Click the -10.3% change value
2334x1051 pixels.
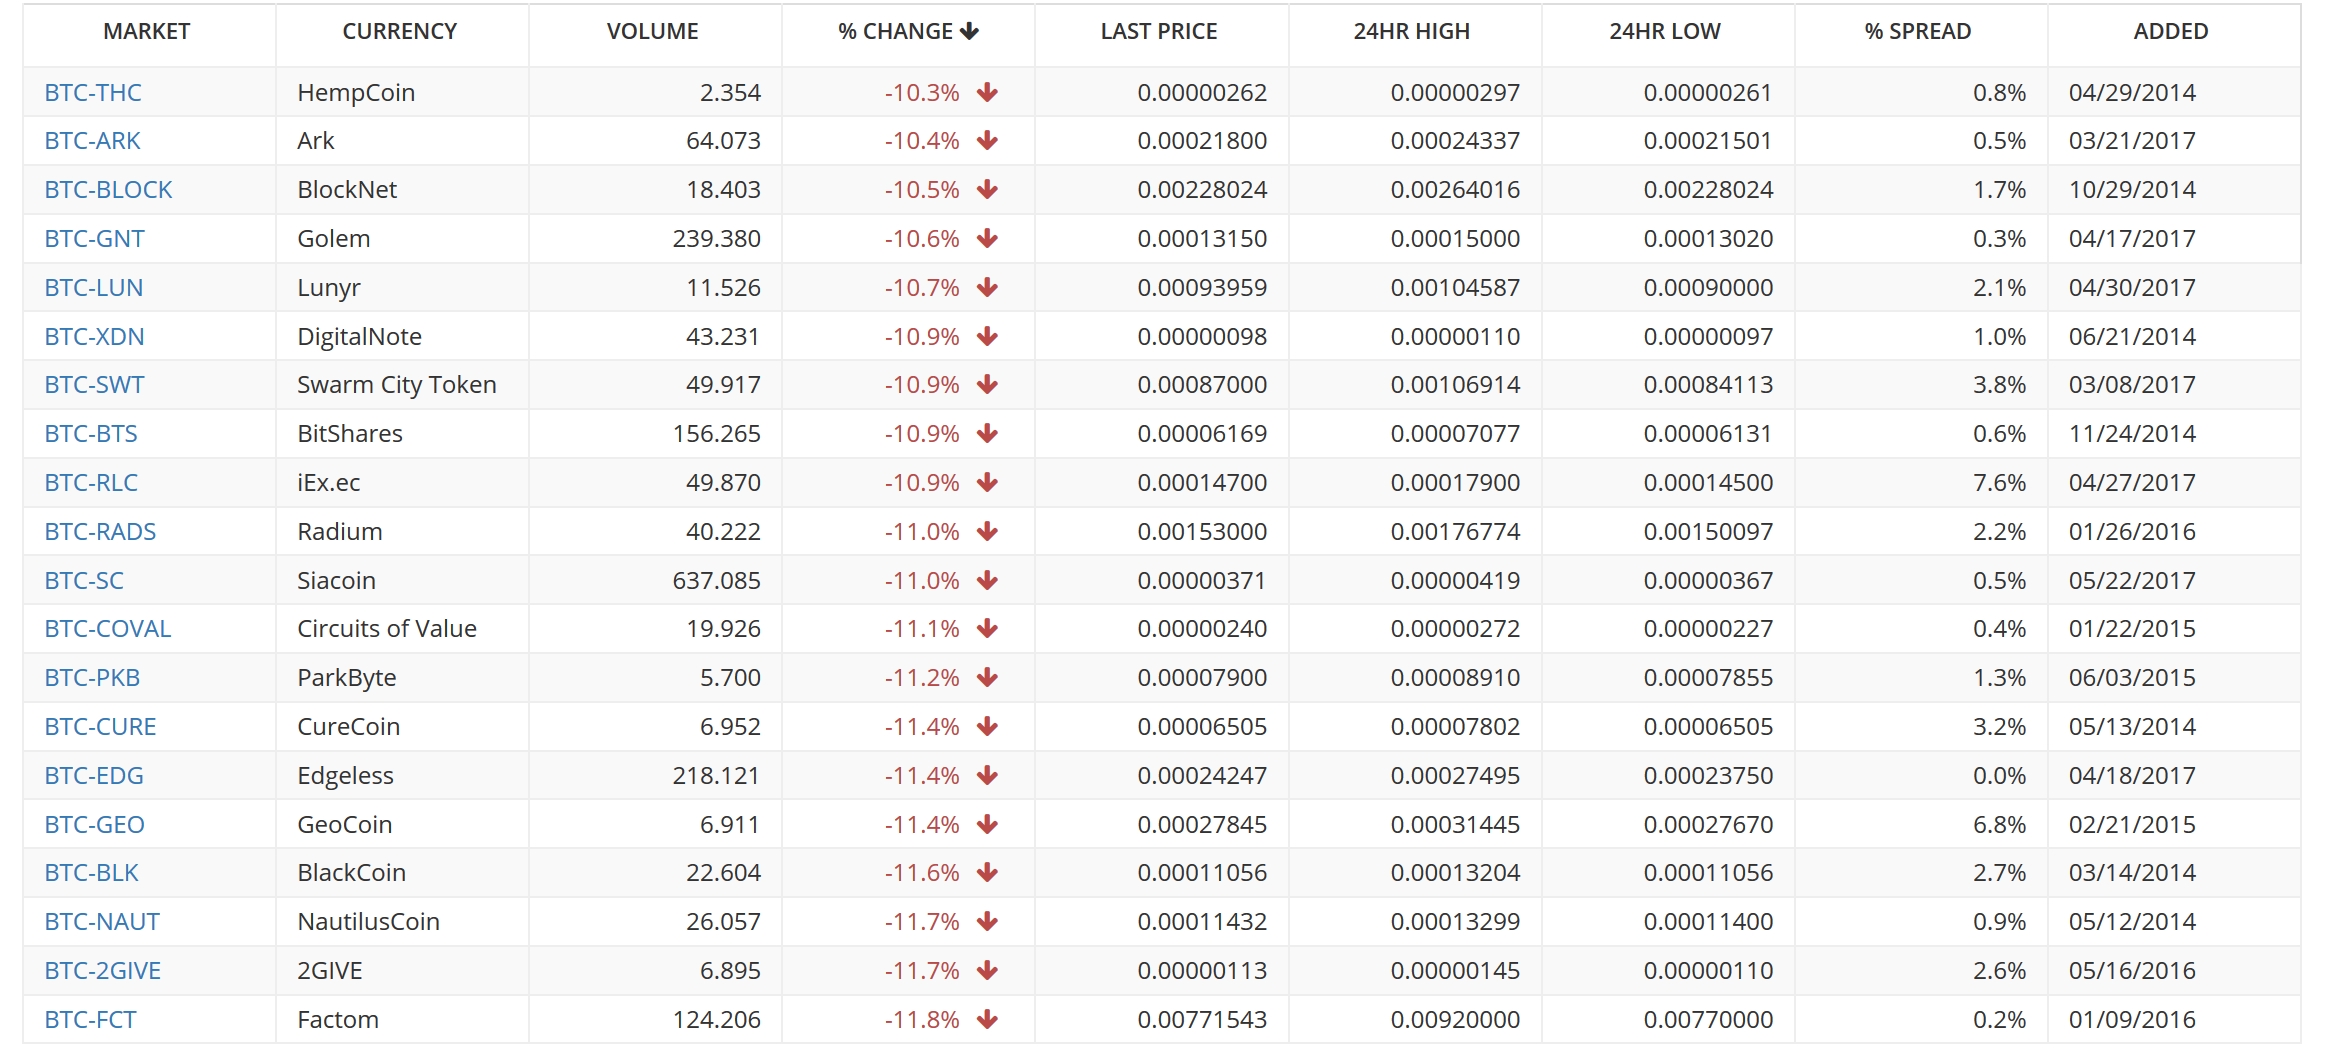coord(921,92)
